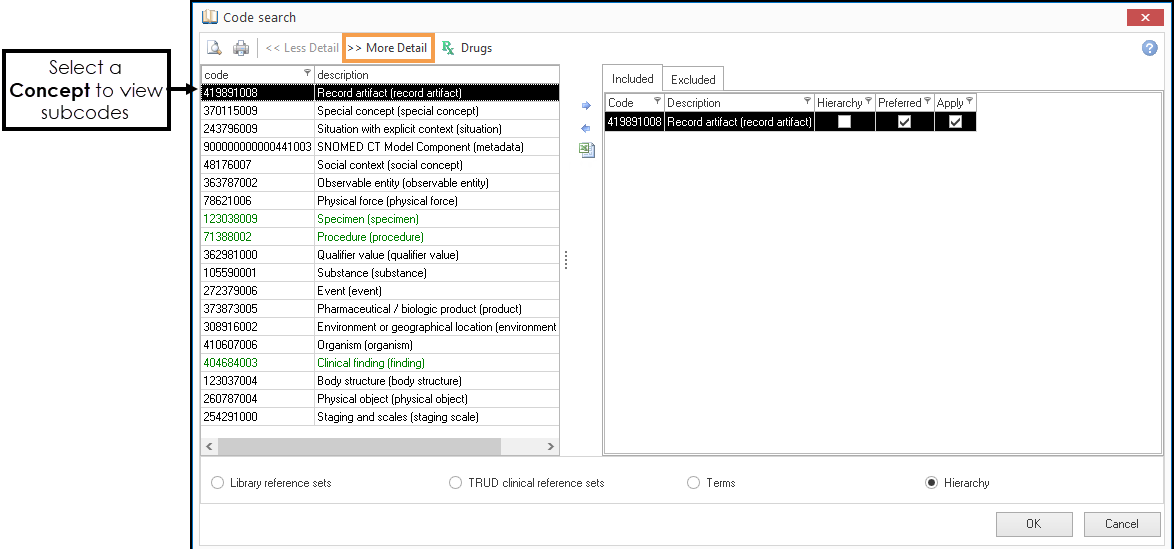Click the Excel export icon

[x=586, y=150]
